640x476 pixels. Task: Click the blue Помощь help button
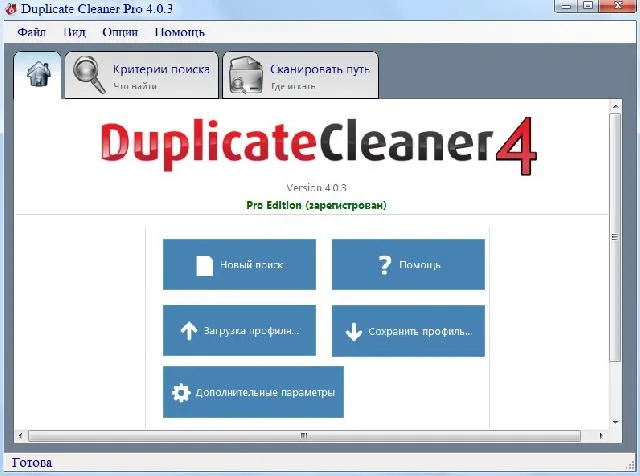(x=408, y=265)
